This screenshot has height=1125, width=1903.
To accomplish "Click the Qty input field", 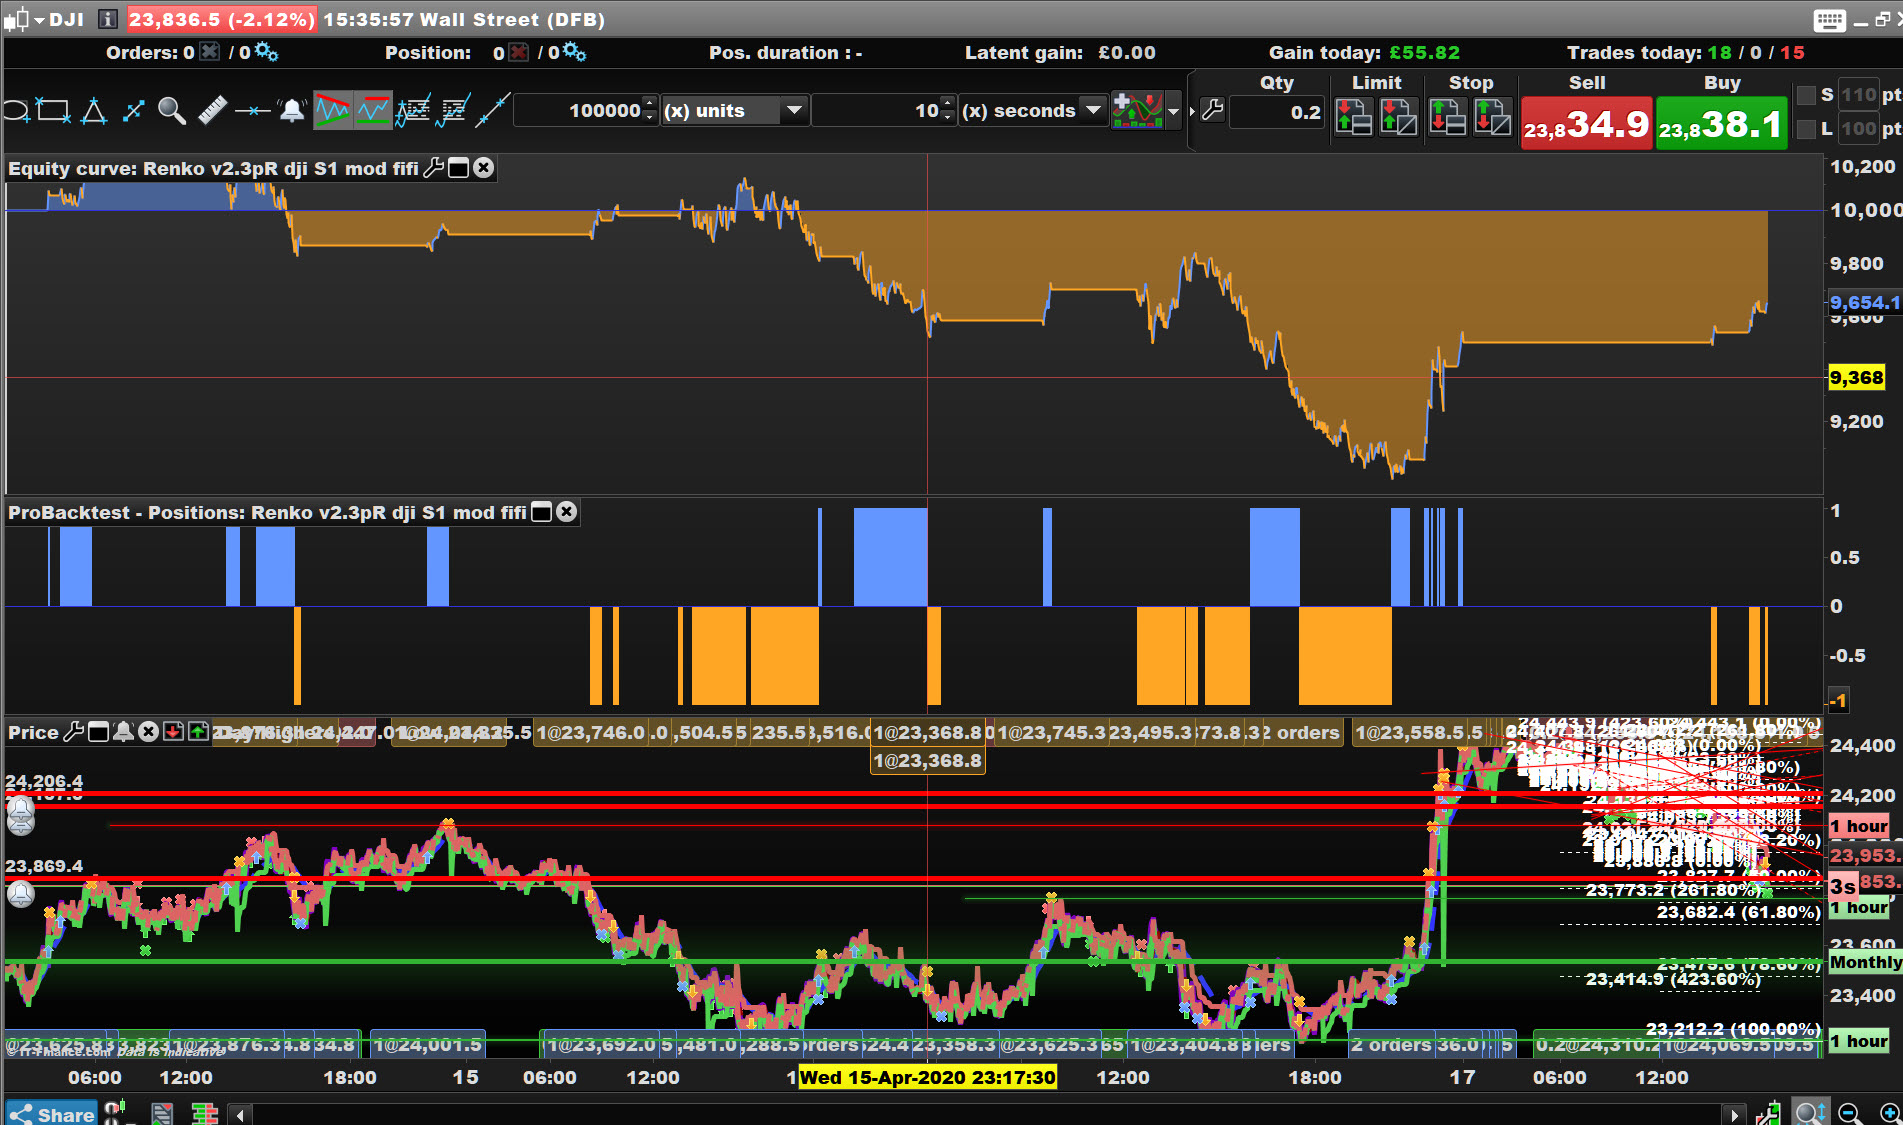I will (x=1278, y=112).
